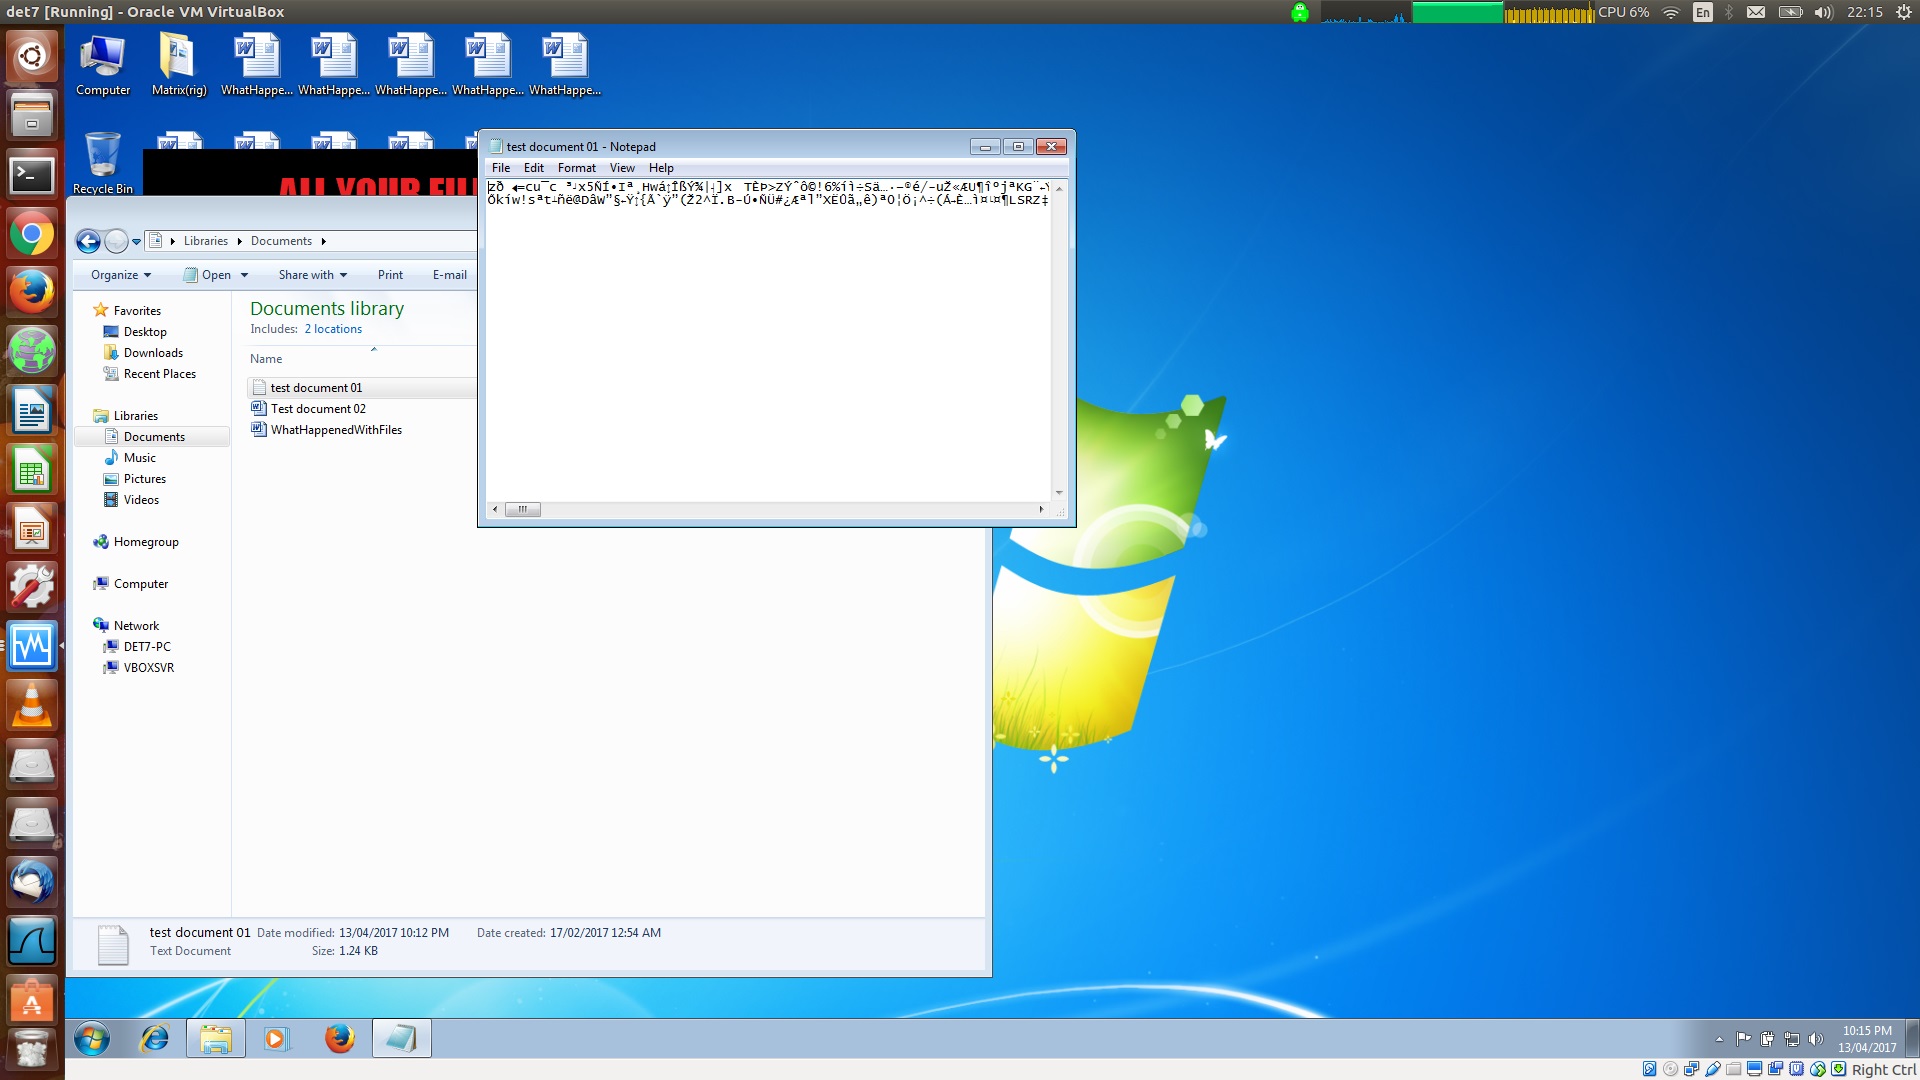Open the Edit menu in Notepad
The width and height of the screenshot is (1920, 1080).
pyautogui.click(x=533, y=168)
